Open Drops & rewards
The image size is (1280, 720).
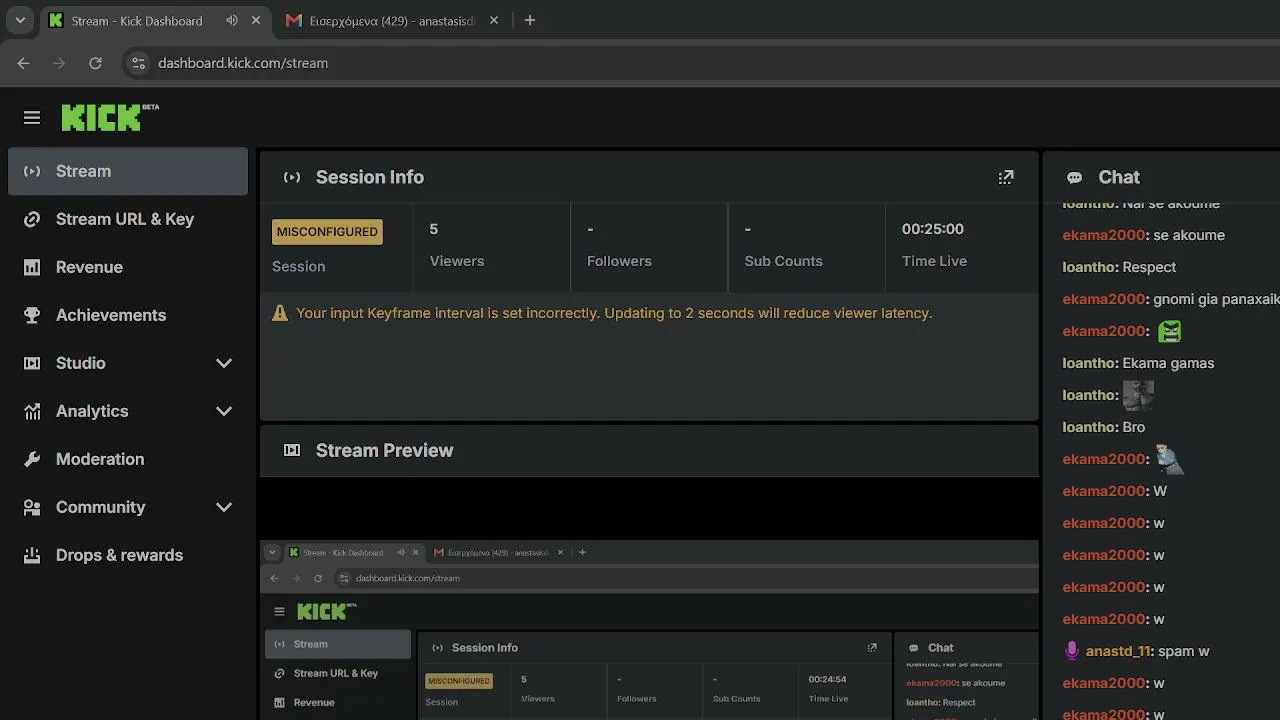(128, 555)
